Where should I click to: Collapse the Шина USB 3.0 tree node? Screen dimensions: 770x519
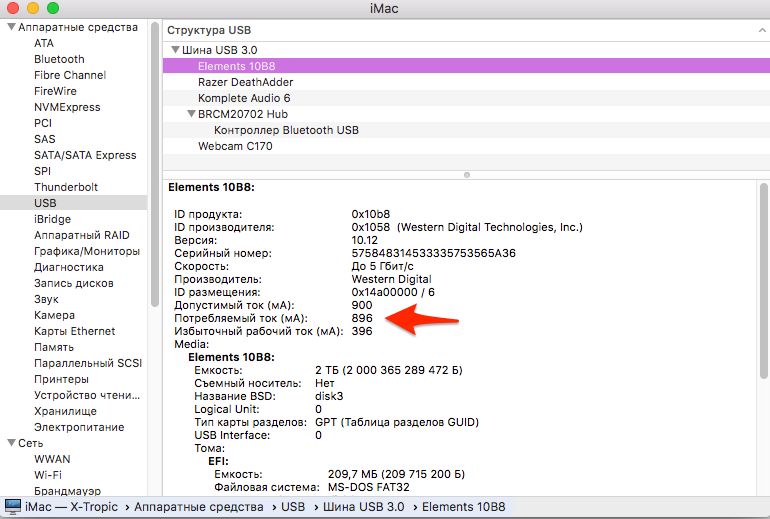click(175, 50)
